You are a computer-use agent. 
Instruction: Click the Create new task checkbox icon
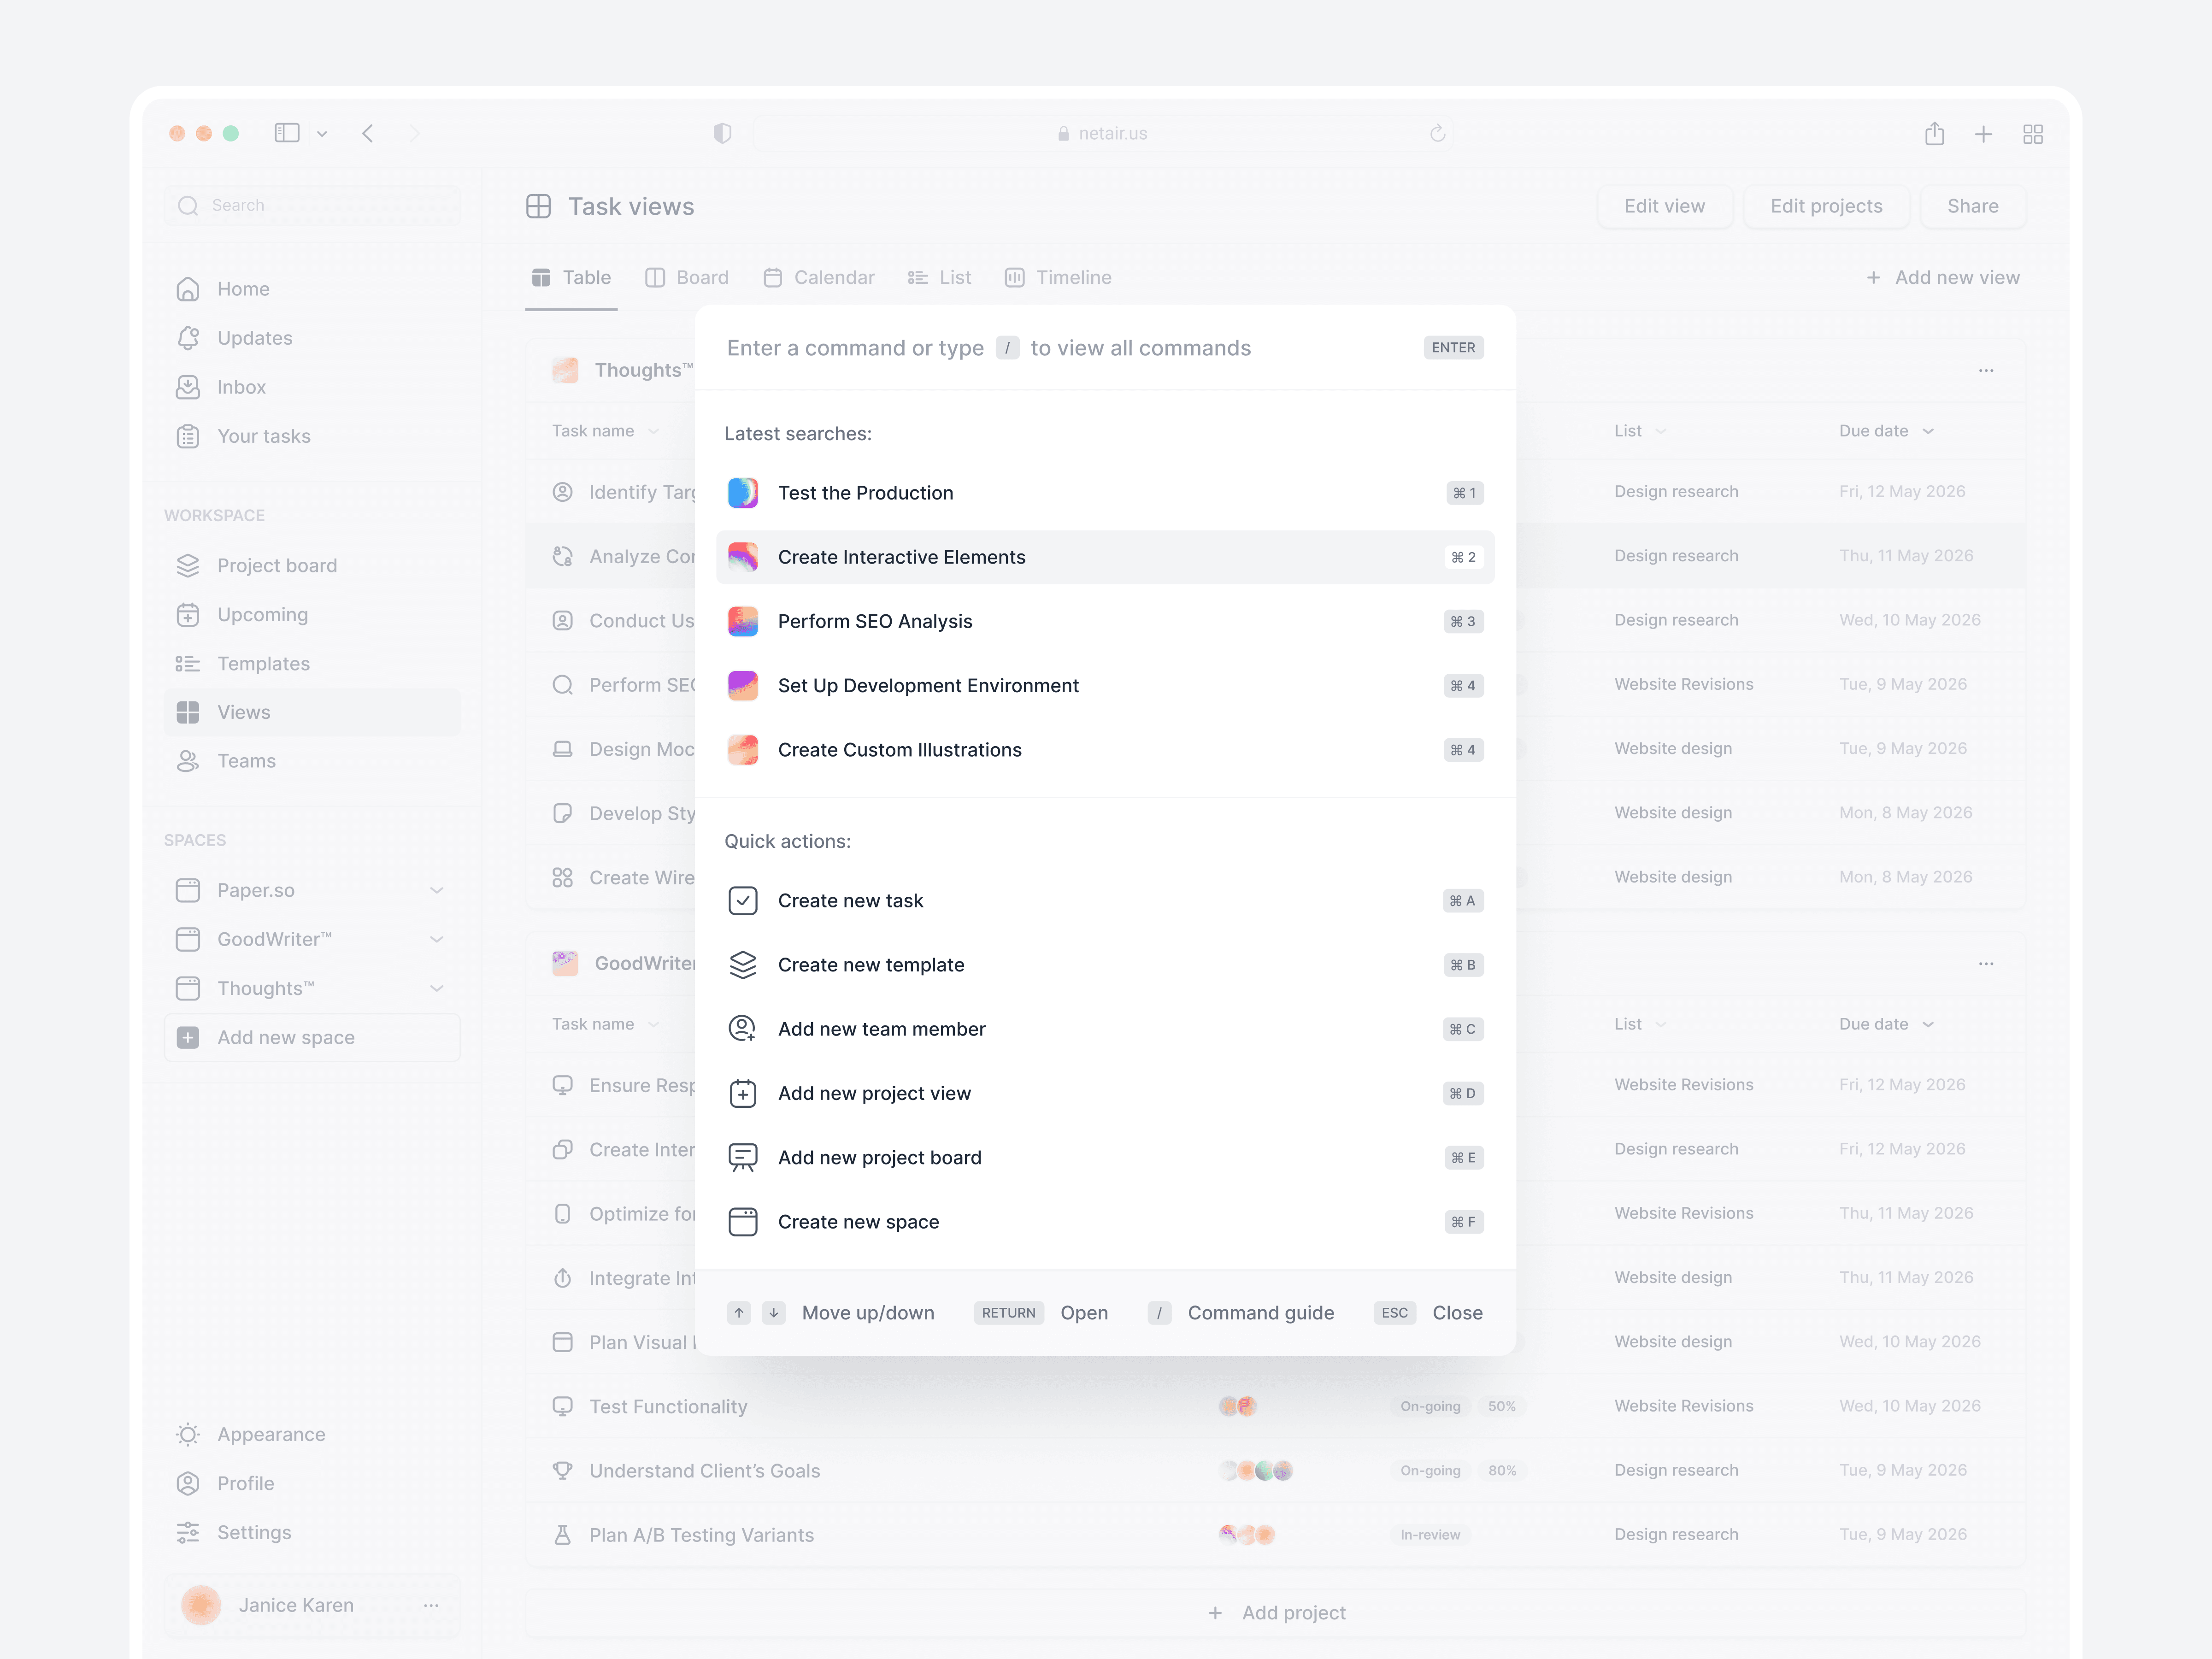[x=742, y=901]
